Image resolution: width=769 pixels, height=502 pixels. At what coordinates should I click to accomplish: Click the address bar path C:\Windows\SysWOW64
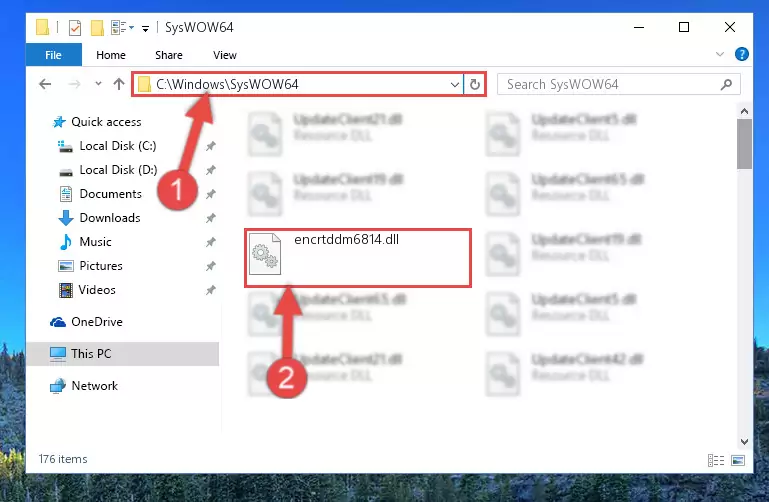[227, 84]
